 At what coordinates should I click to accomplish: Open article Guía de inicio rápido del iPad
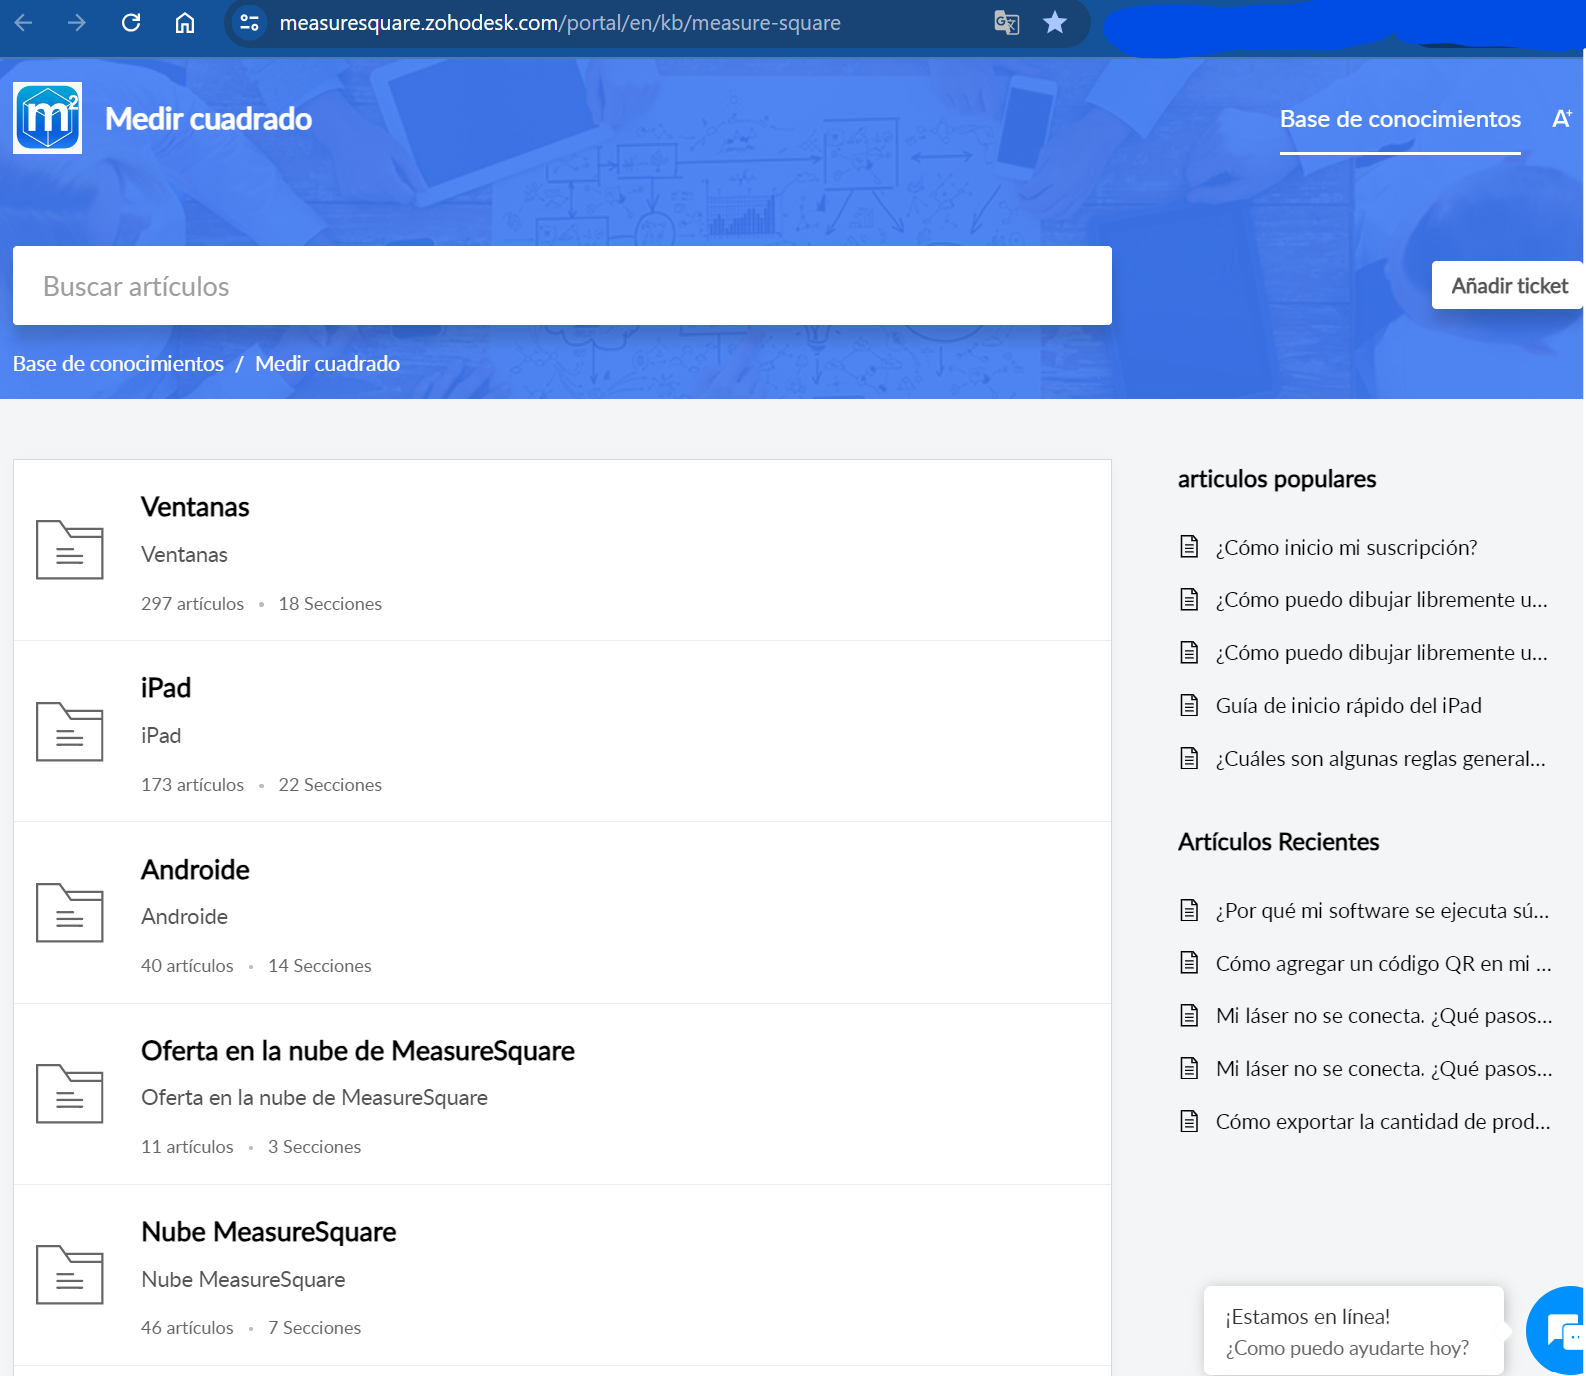[1348, 705]
